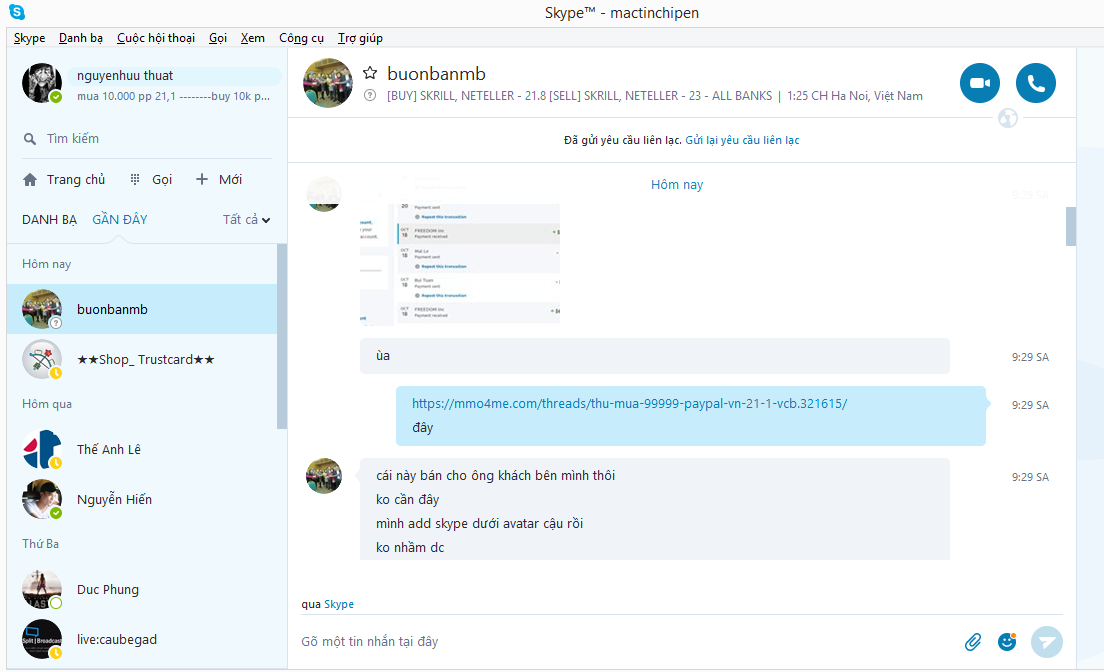This screenshot has height=672, width=1104.
Task: Click the send message arrow button
Action: pos(1047,642)
